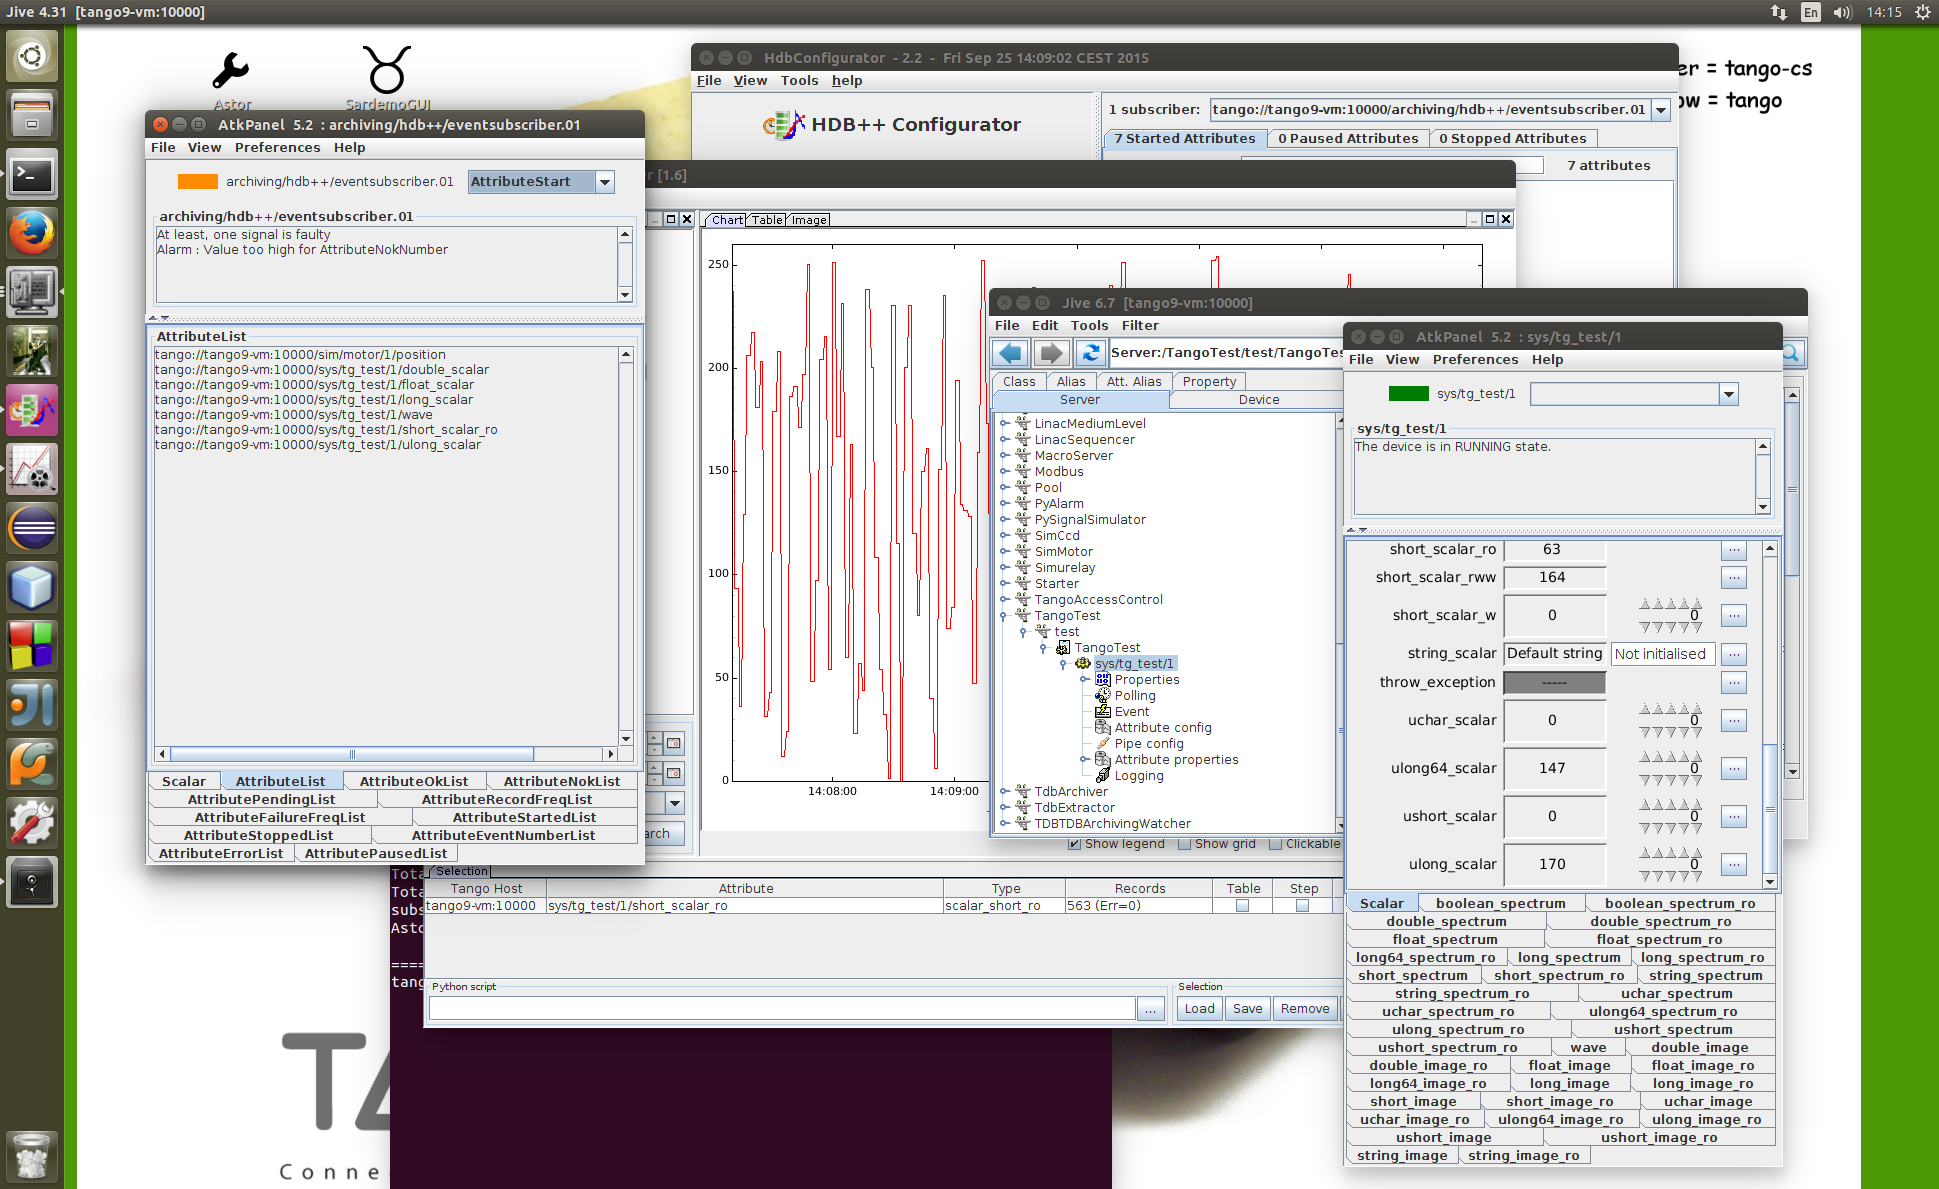This screenshot has width=1939, height=1189.
Task: Collapse the TangoTest server node in the Jive tree
Action: [1004, 616]
